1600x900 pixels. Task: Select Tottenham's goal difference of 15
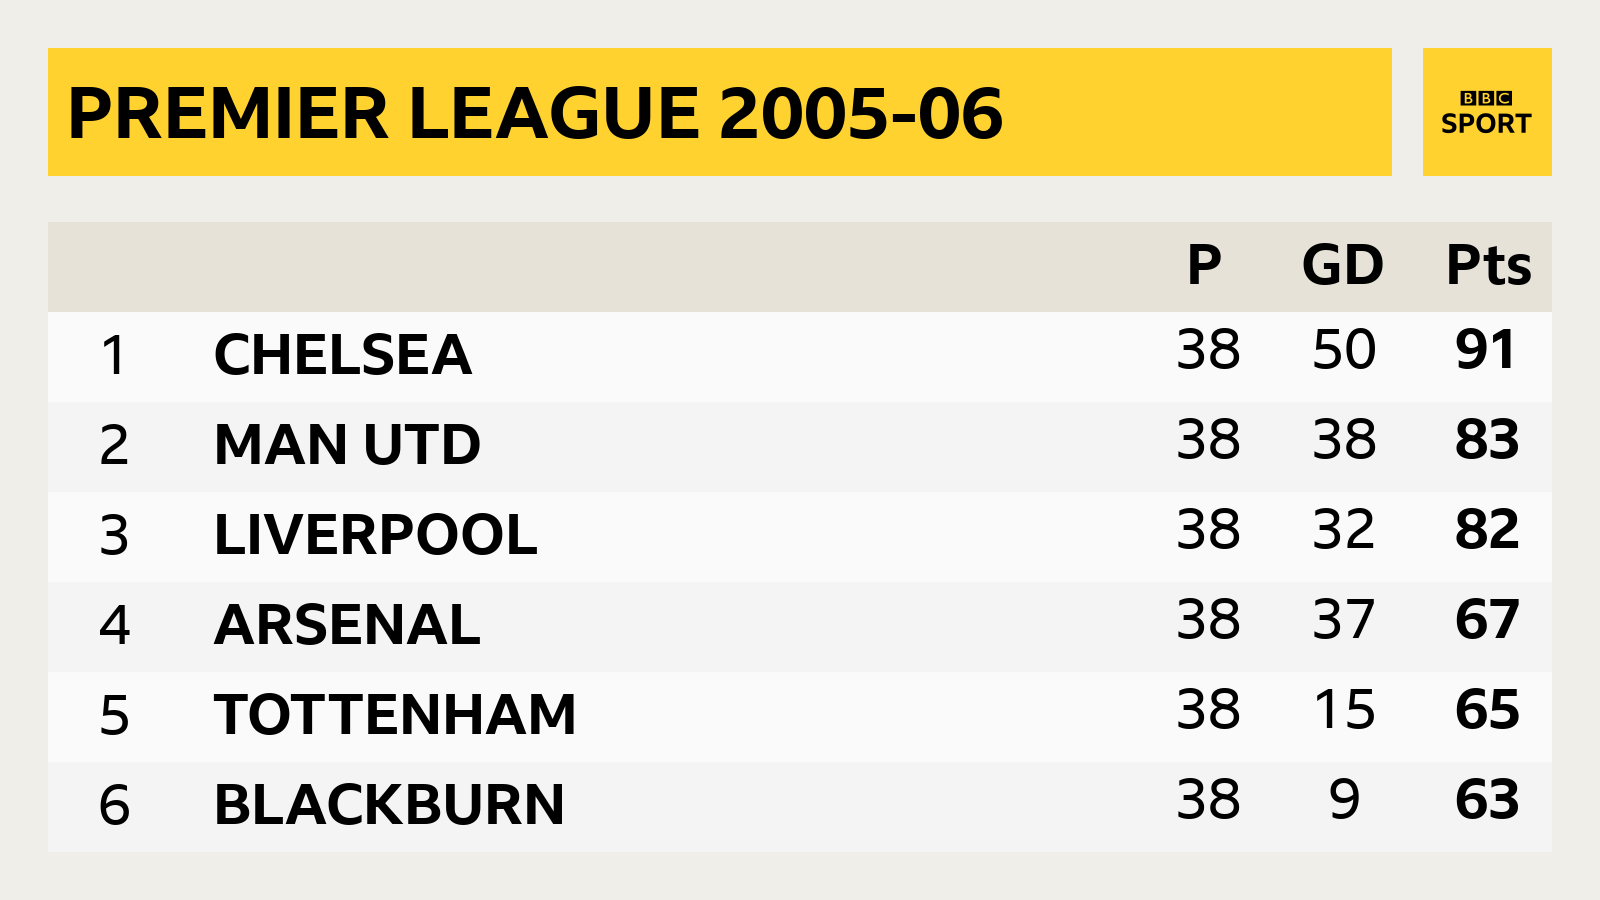(1344, 710)
